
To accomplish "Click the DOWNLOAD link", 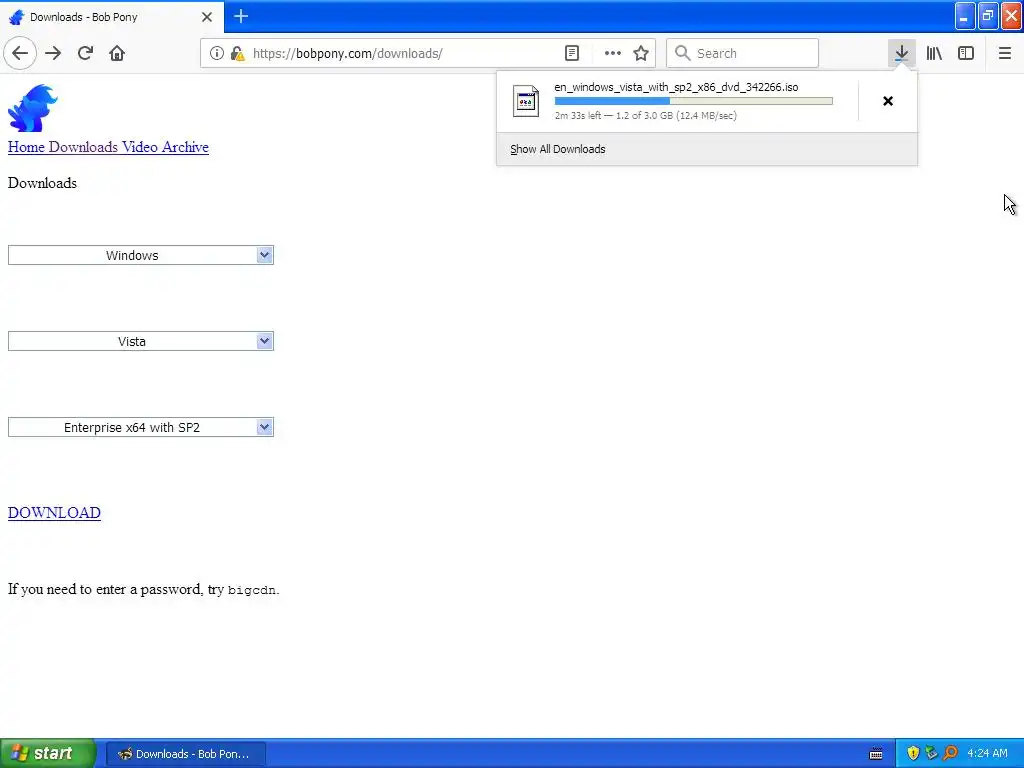I will coord(54,513).
